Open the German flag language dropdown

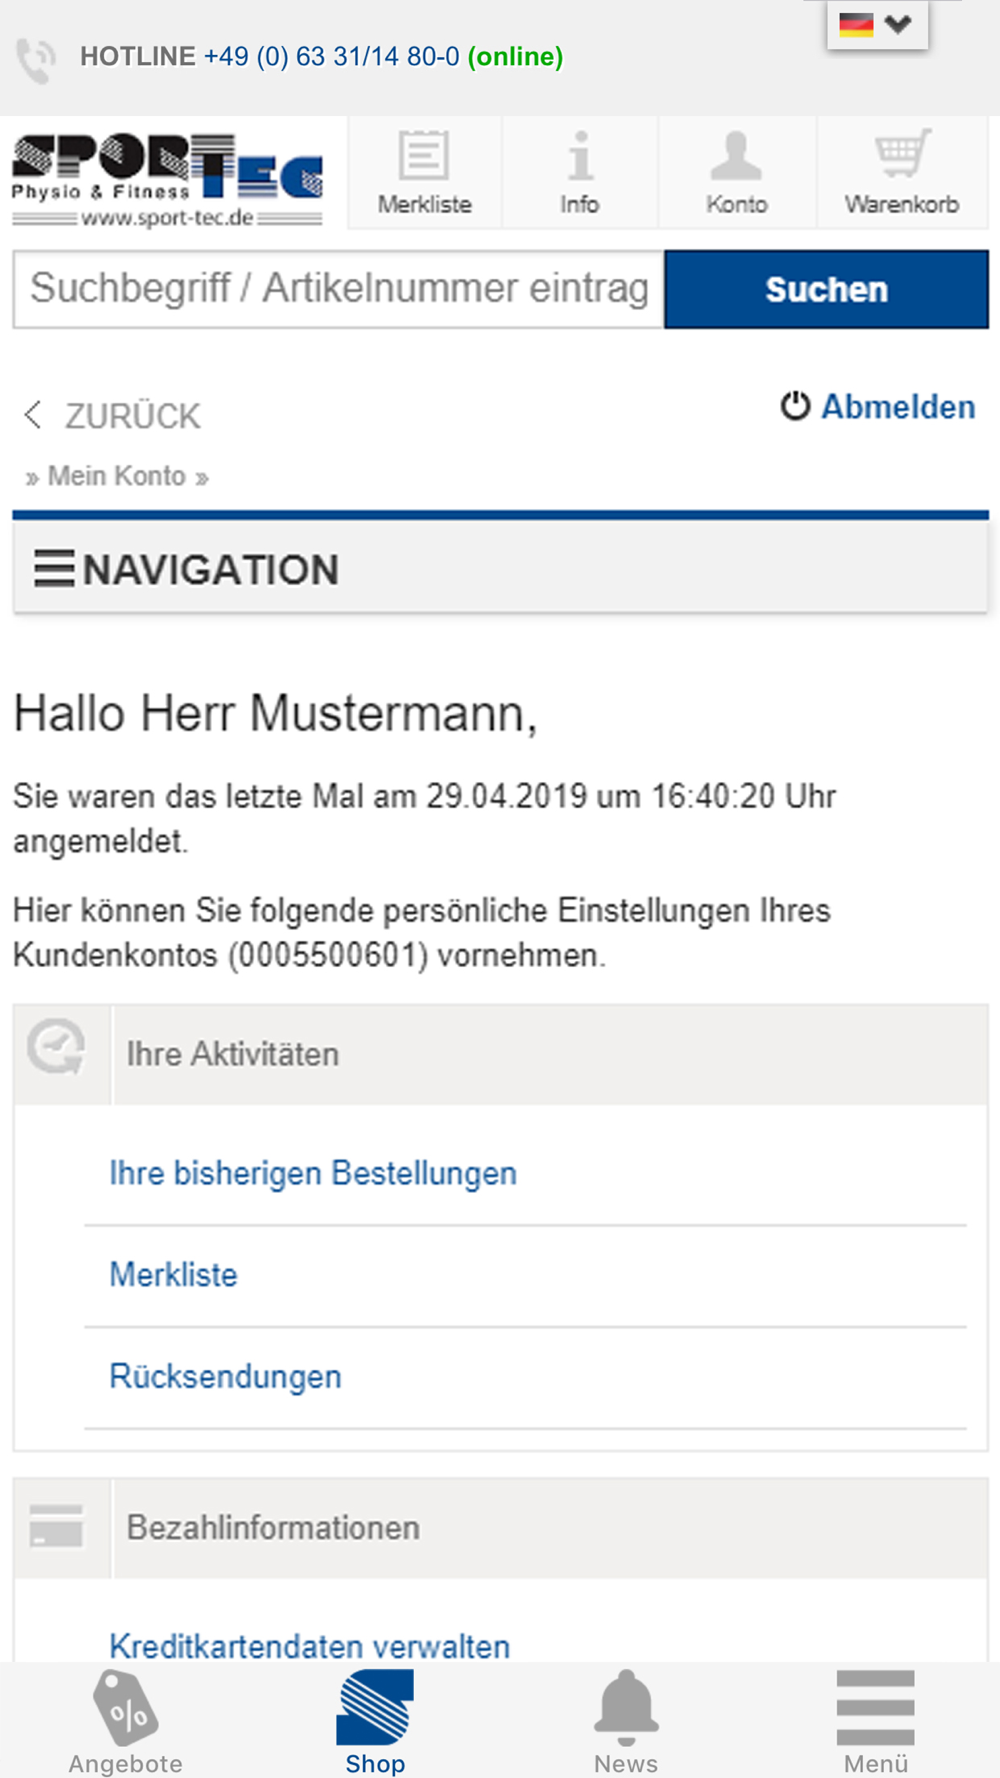pos(877,24)
